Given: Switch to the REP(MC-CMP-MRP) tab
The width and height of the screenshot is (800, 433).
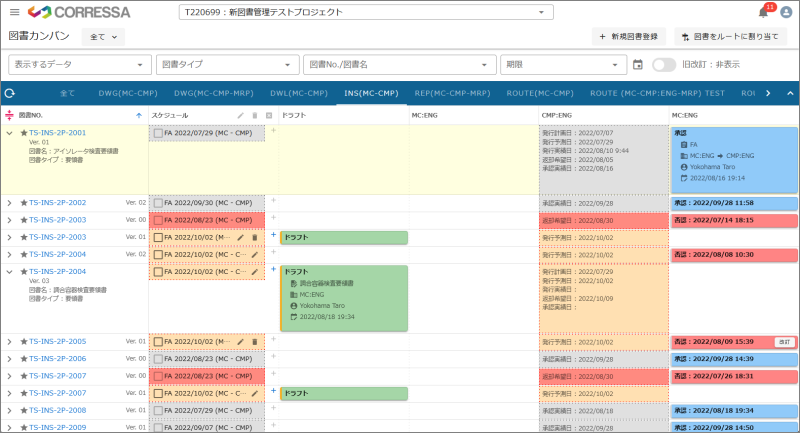Looking at the screenshot, I should 453,93.
